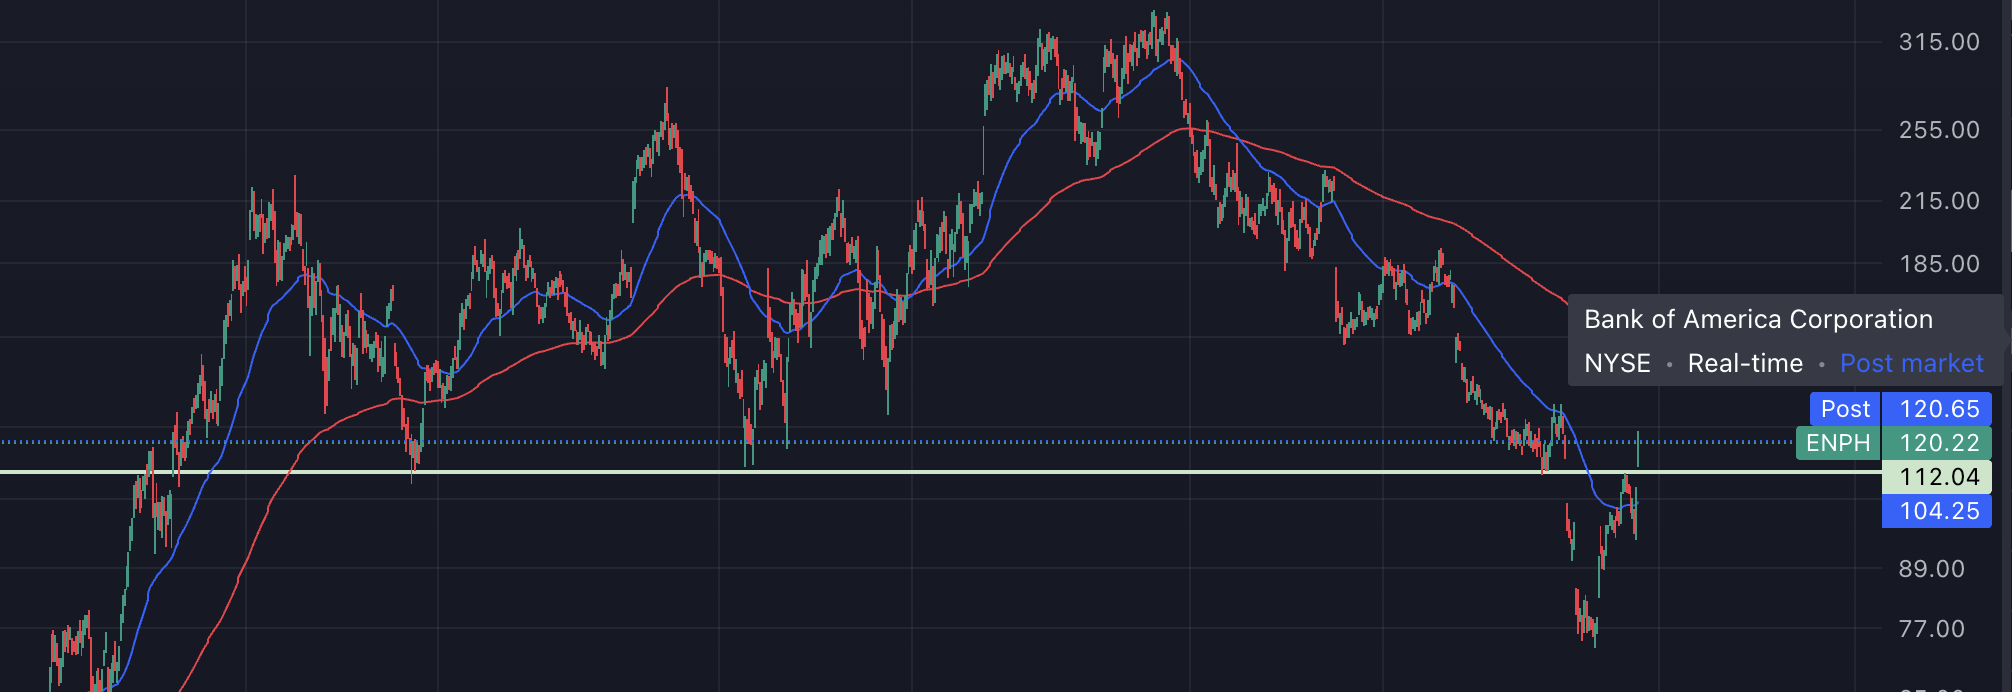Select the NYSE exchange label
The height and width of the screenshot is (692, 2012).
click(1617, 363)
